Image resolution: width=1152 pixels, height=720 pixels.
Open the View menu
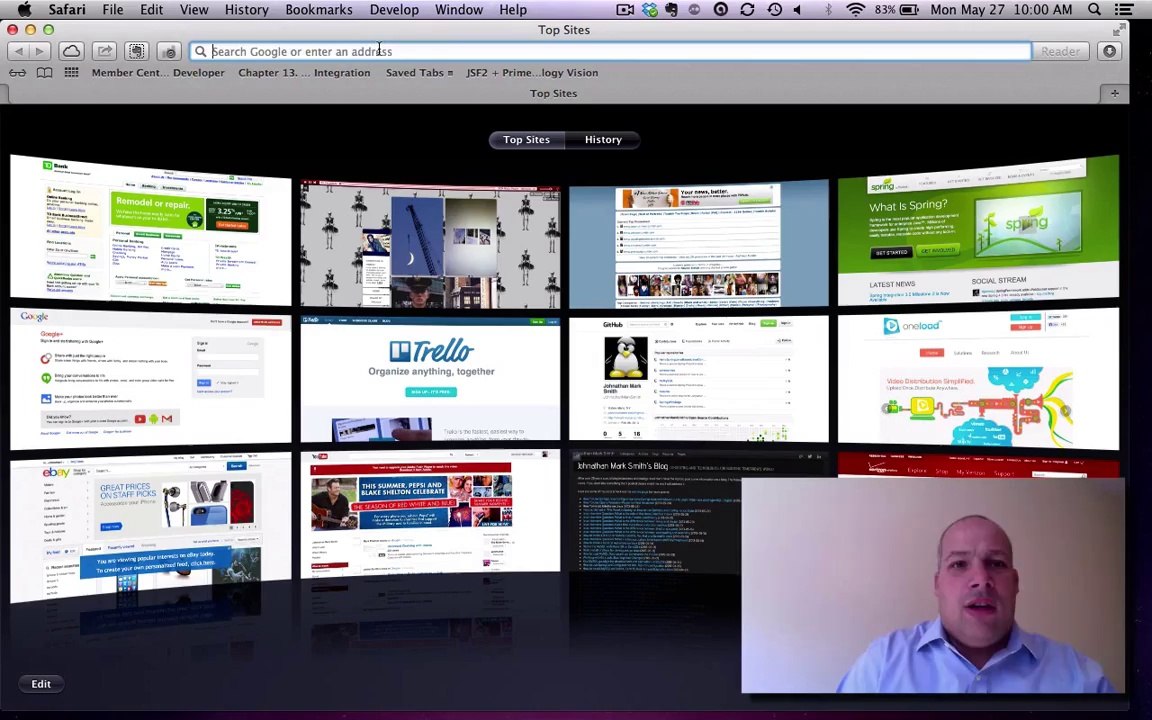pyautogui.click(x=194, y=10)
